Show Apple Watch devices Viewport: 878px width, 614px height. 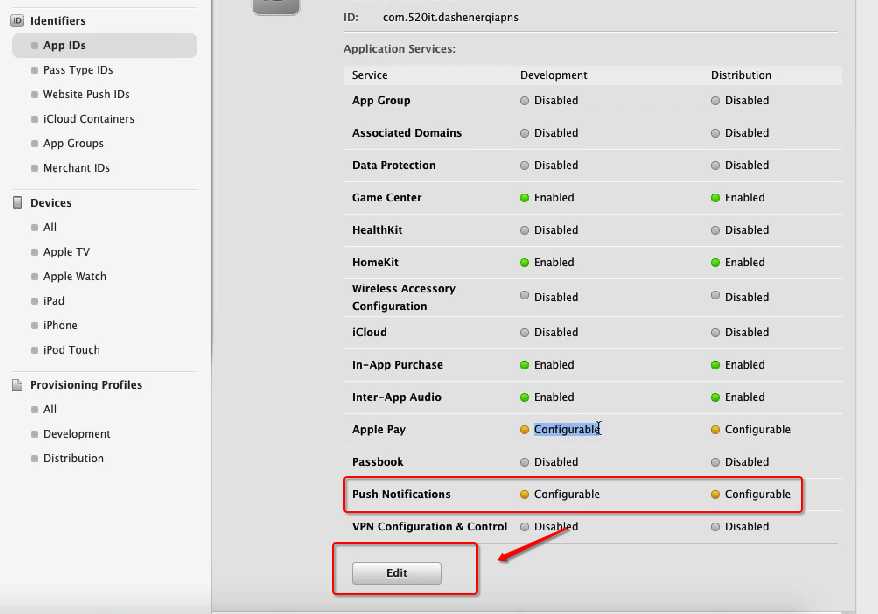[x=74, y=276]
